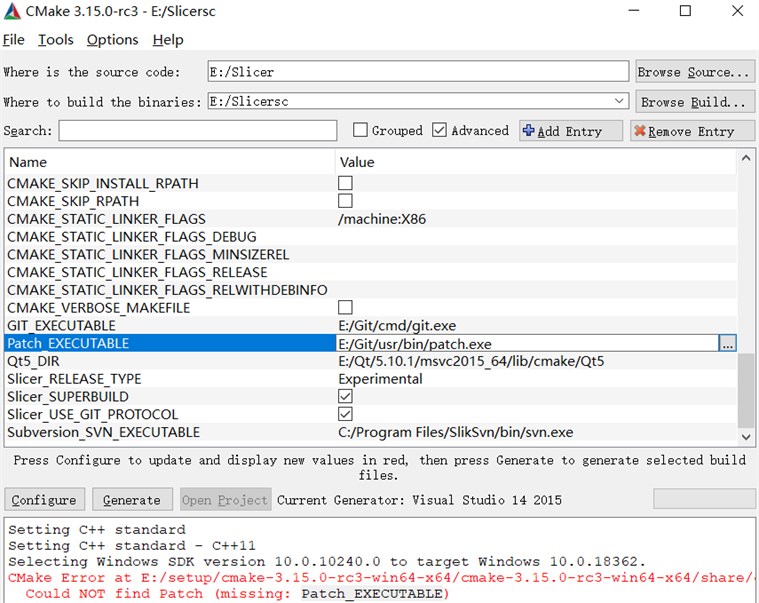The height and width of the screenshot is (603, 759).
Task: Click the scroll down arrow of cache list
Action: (746, 437)
